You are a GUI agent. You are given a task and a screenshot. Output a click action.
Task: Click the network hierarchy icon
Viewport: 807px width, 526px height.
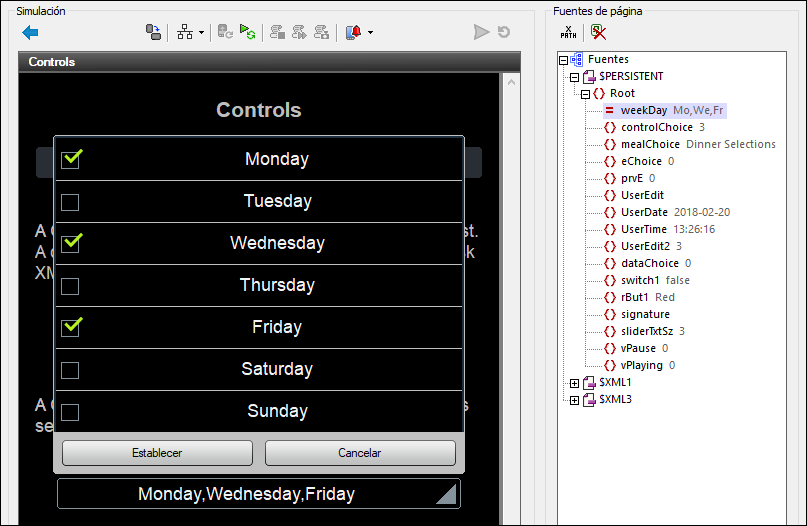tap(185, 32)
